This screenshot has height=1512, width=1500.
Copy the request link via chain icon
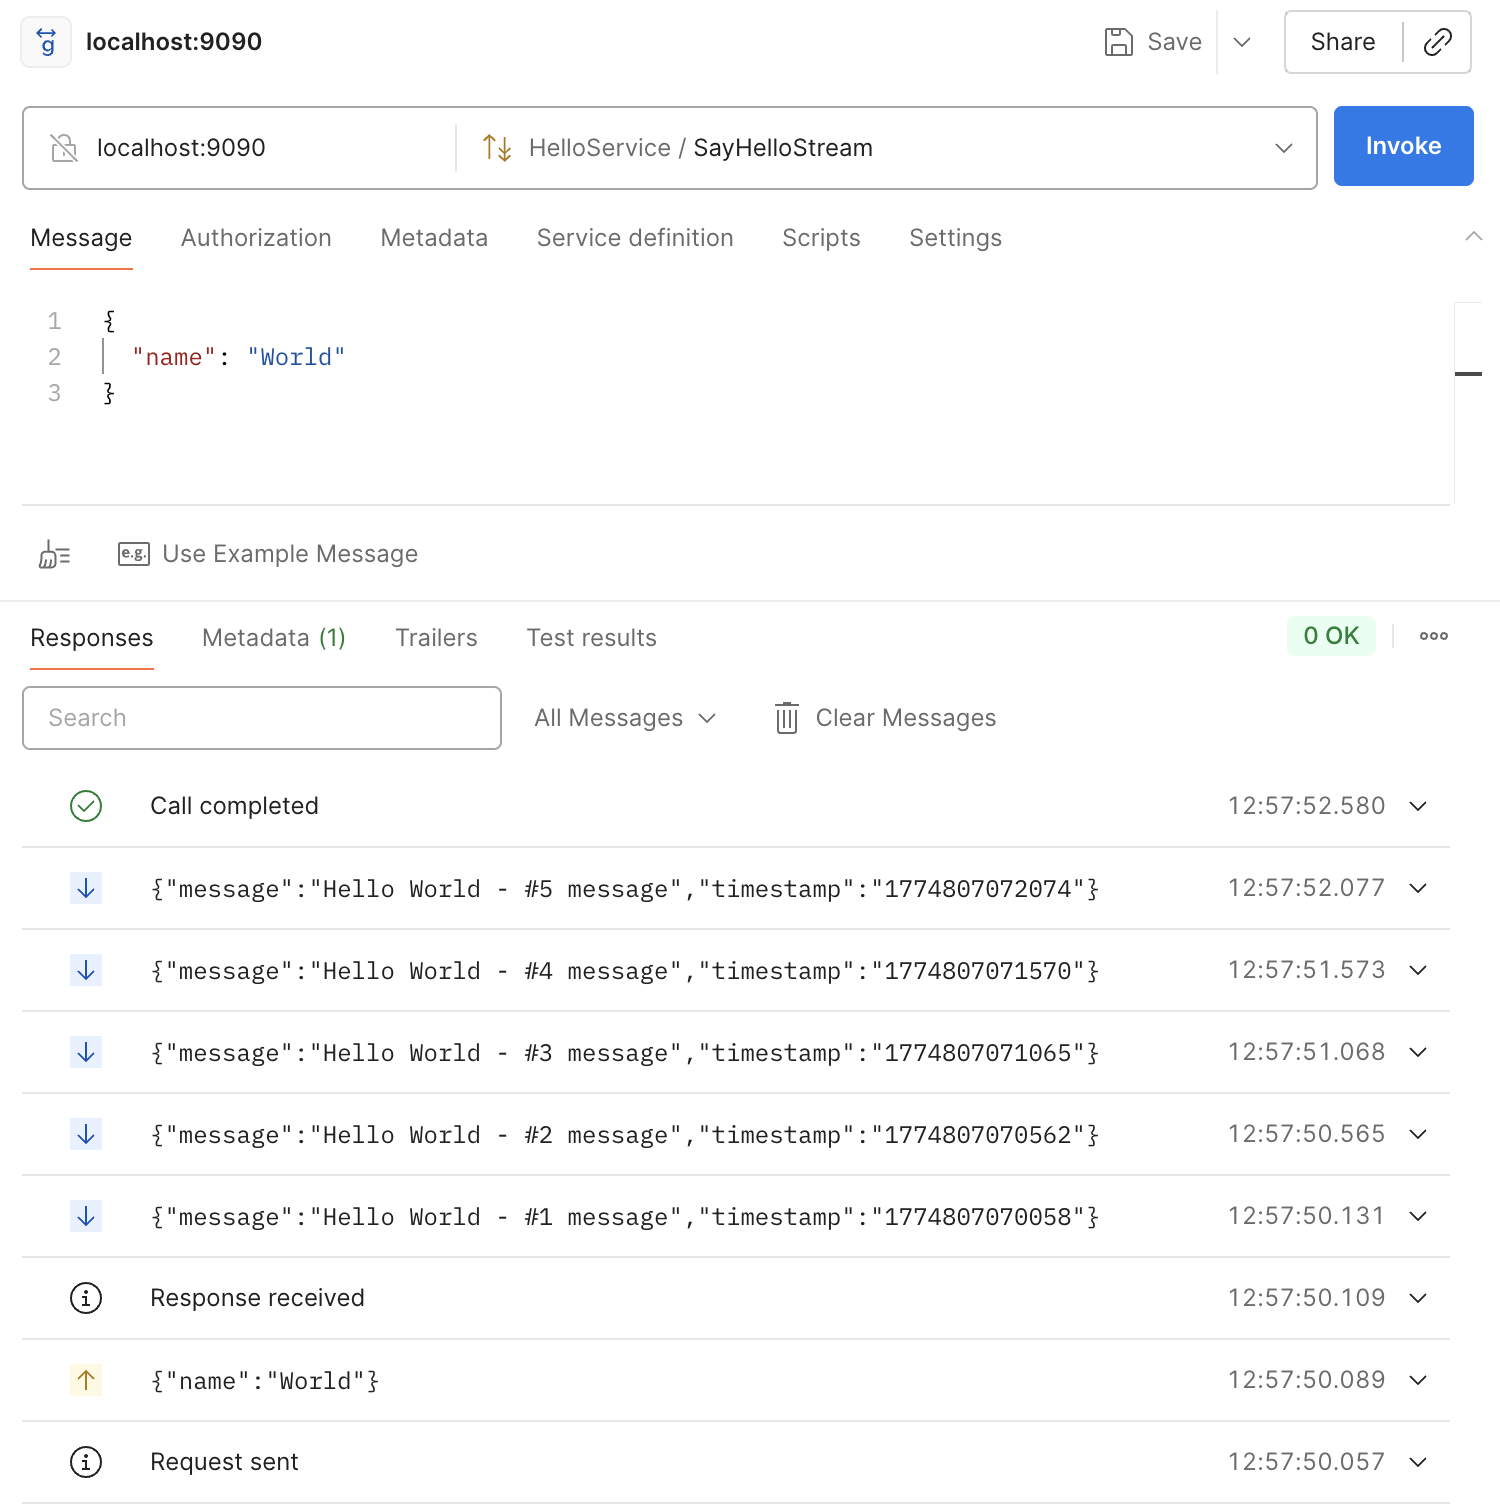1437,42
